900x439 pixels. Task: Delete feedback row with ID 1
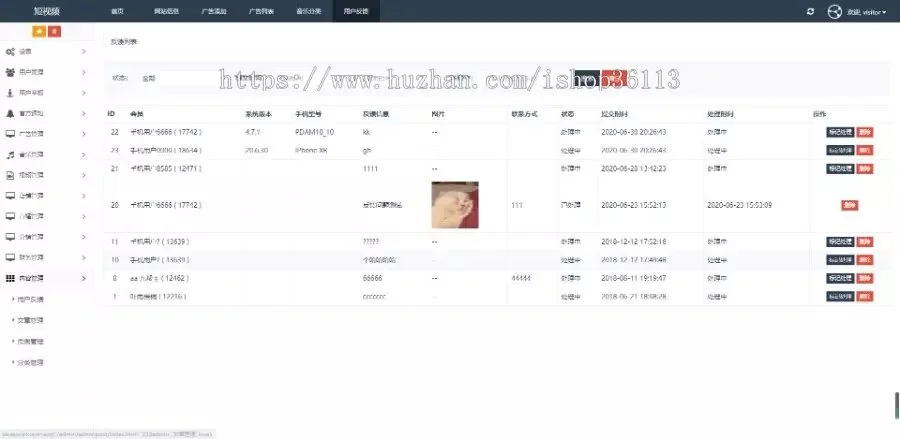[x=865, y=297]
